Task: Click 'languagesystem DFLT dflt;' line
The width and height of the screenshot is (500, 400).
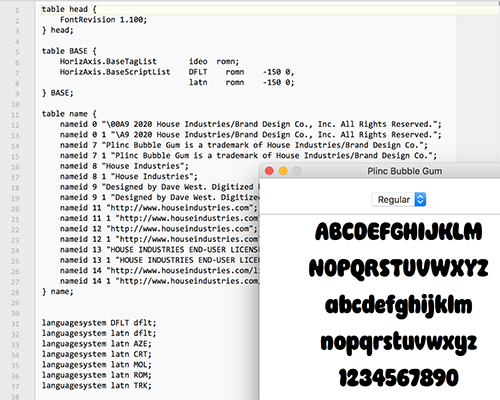Action: coord(99,323)
